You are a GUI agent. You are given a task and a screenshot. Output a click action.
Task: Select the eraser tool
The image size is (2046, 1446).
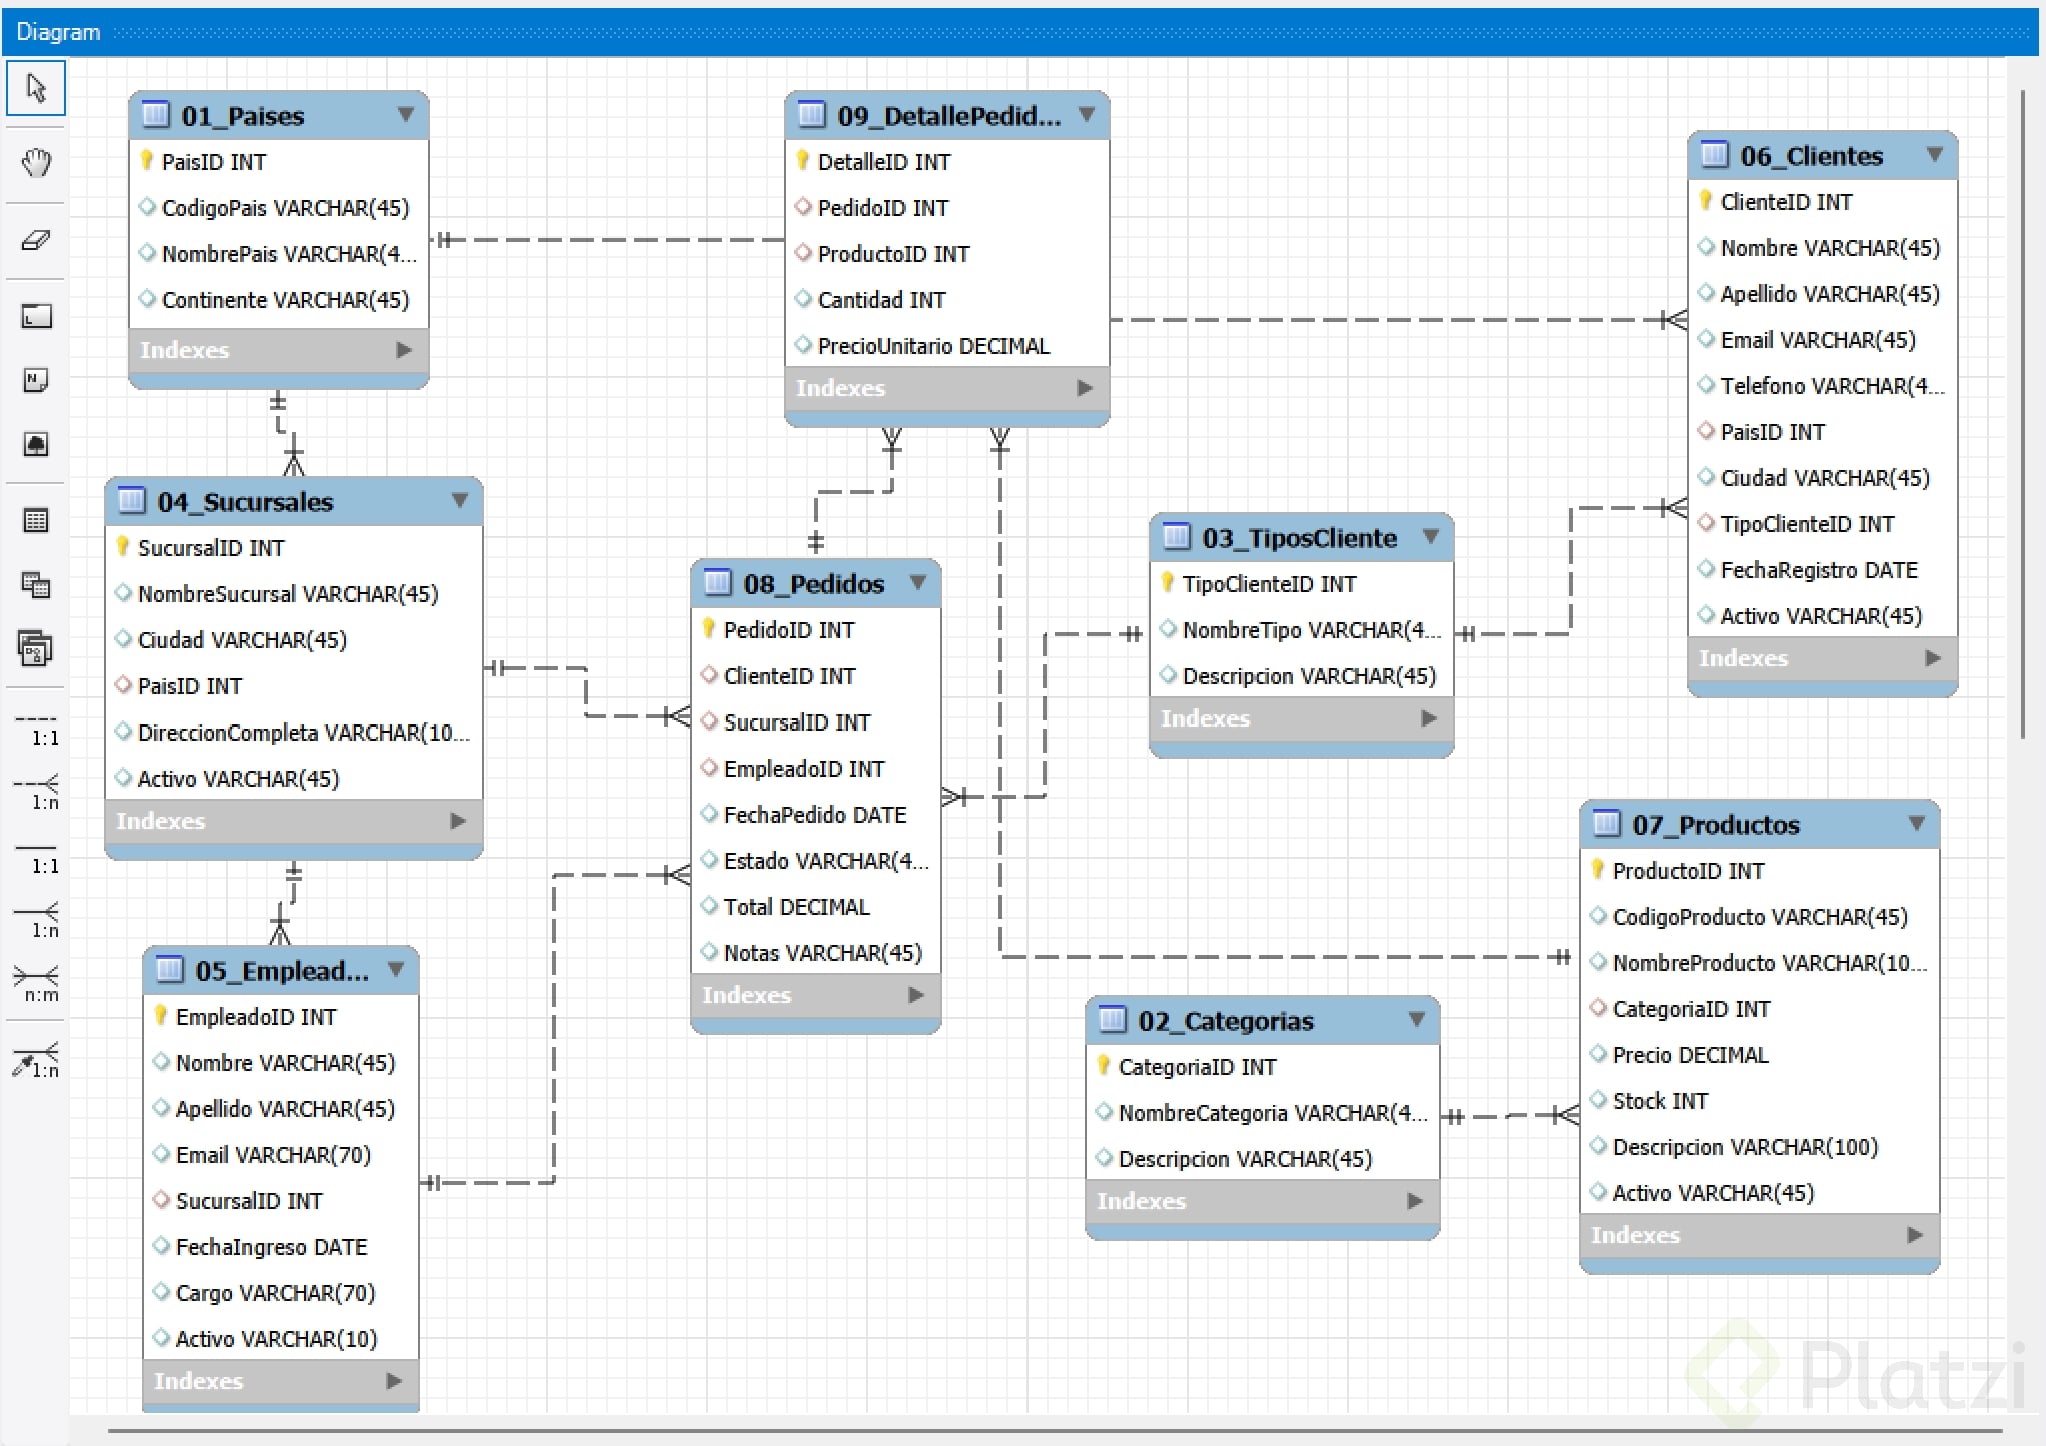36,240
